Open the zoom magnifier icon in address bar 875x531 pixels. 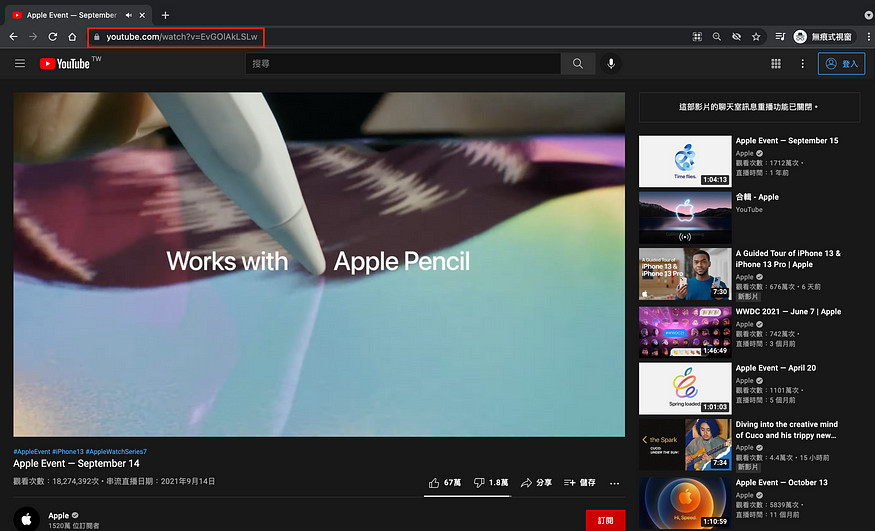[x=717, y=37]
